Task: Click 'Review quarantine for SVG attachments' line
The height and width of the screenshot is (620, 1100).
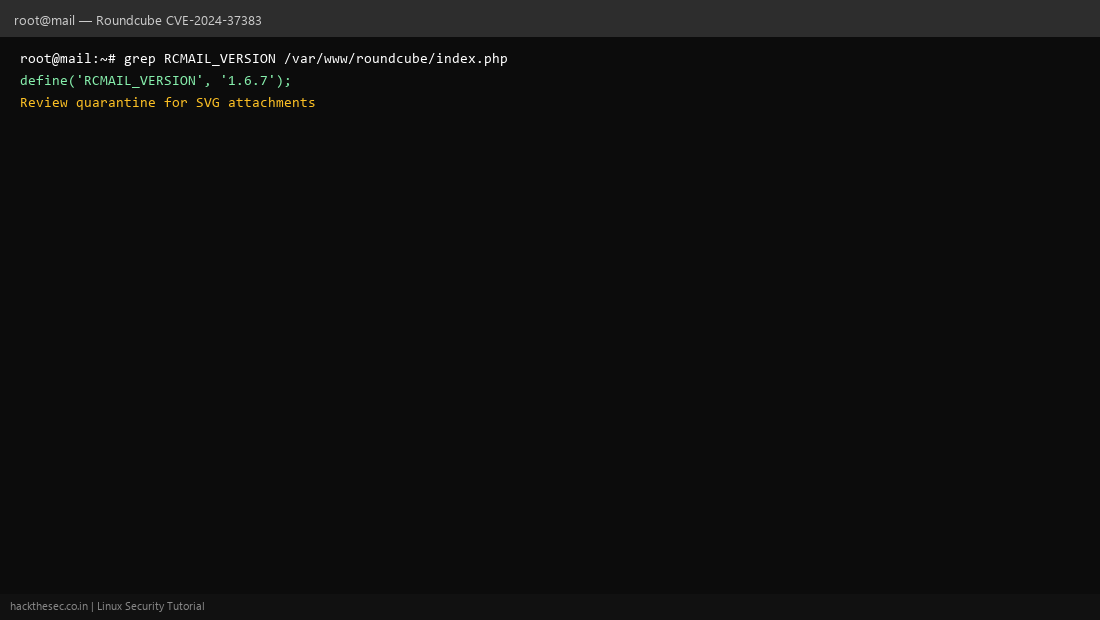Action: click(x=168, y=102)
